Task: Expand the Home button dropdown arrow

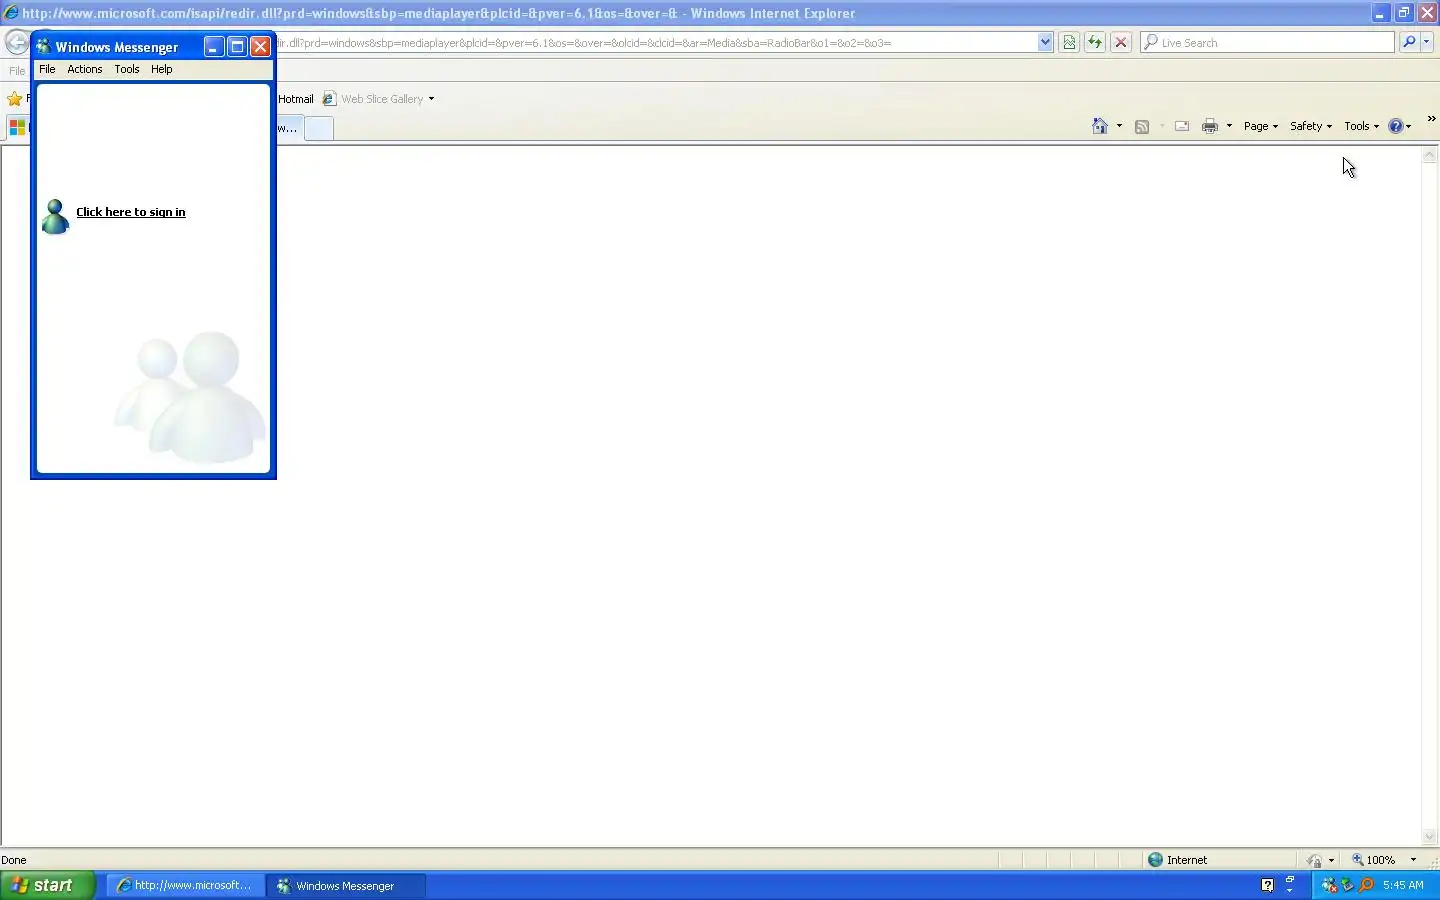Action: point(1119,126)
